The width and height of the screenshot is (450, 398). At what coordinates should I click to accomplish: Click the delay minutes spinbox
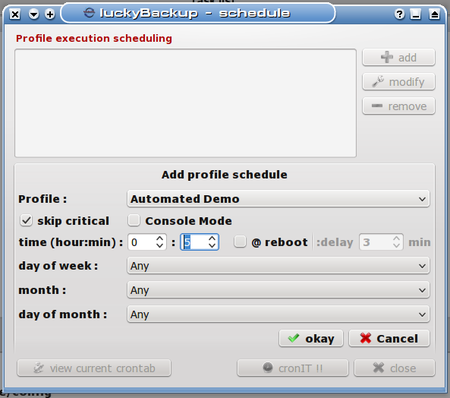tap(381, 242)
